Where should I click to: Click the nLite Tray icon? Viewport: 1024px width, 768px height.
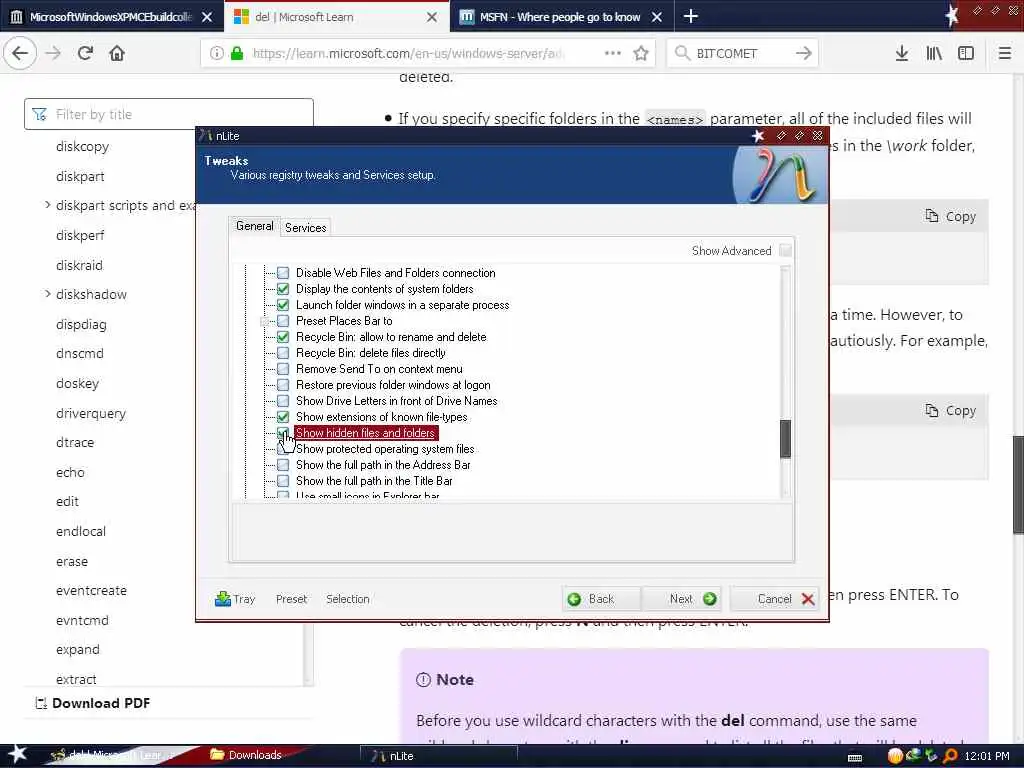click(223, 598)
